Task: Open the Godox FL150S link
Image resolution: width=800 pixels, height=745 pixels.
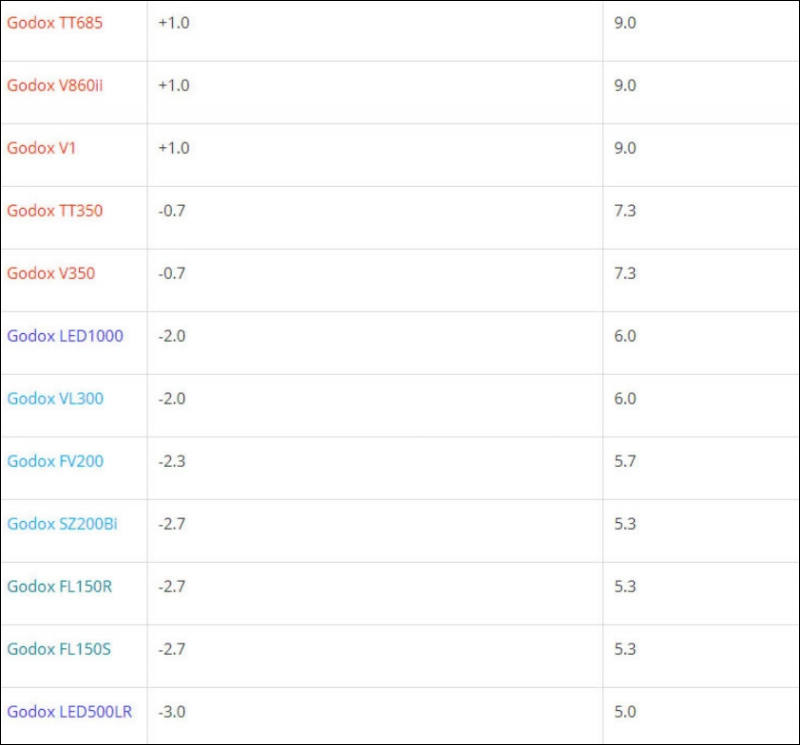Action: point(59,649)
